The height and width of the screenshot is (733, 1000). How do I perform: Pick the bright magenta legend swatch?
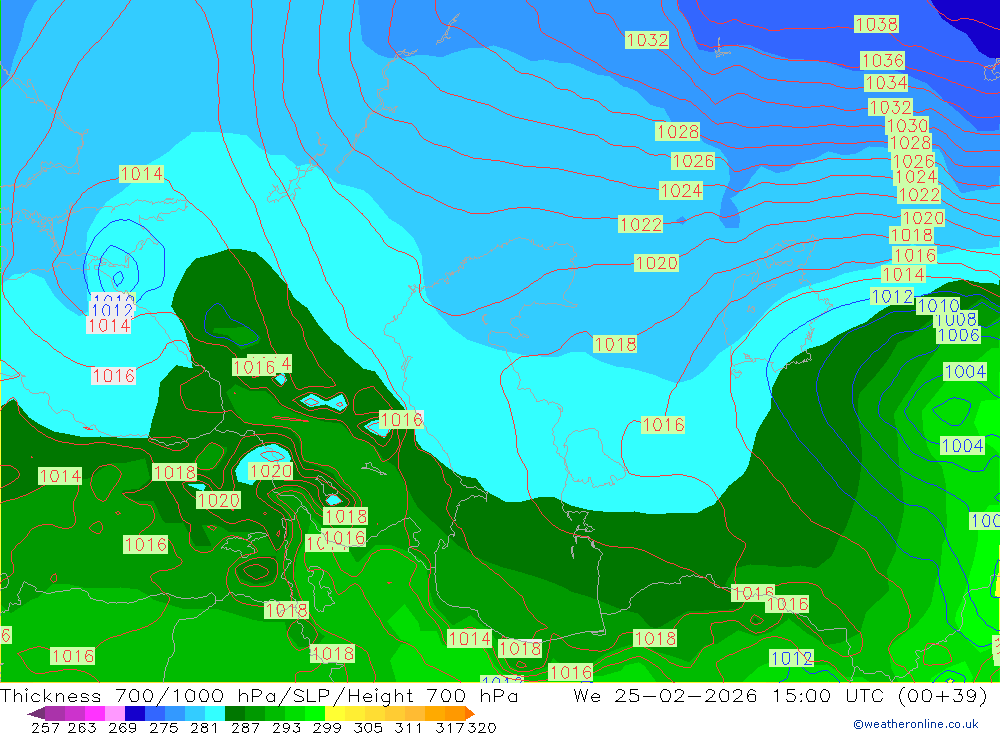tap(94, 713)
